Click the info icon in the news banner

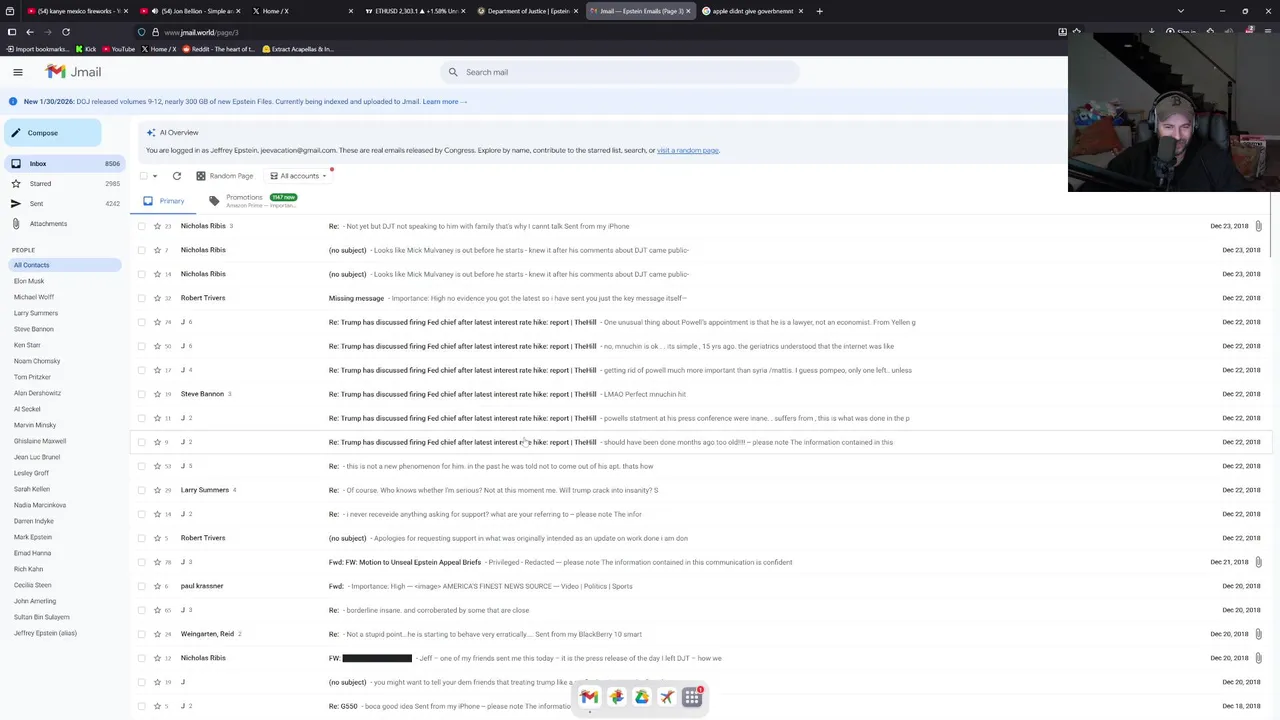tap(13, 101)
